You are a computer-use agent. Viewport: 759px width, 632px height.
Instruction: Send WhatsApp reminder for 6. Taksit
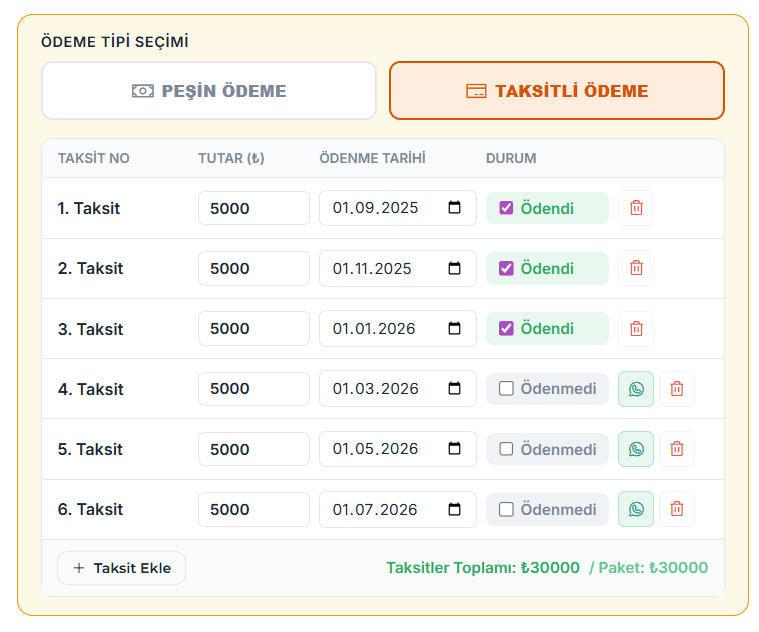[x=636, y=509]
